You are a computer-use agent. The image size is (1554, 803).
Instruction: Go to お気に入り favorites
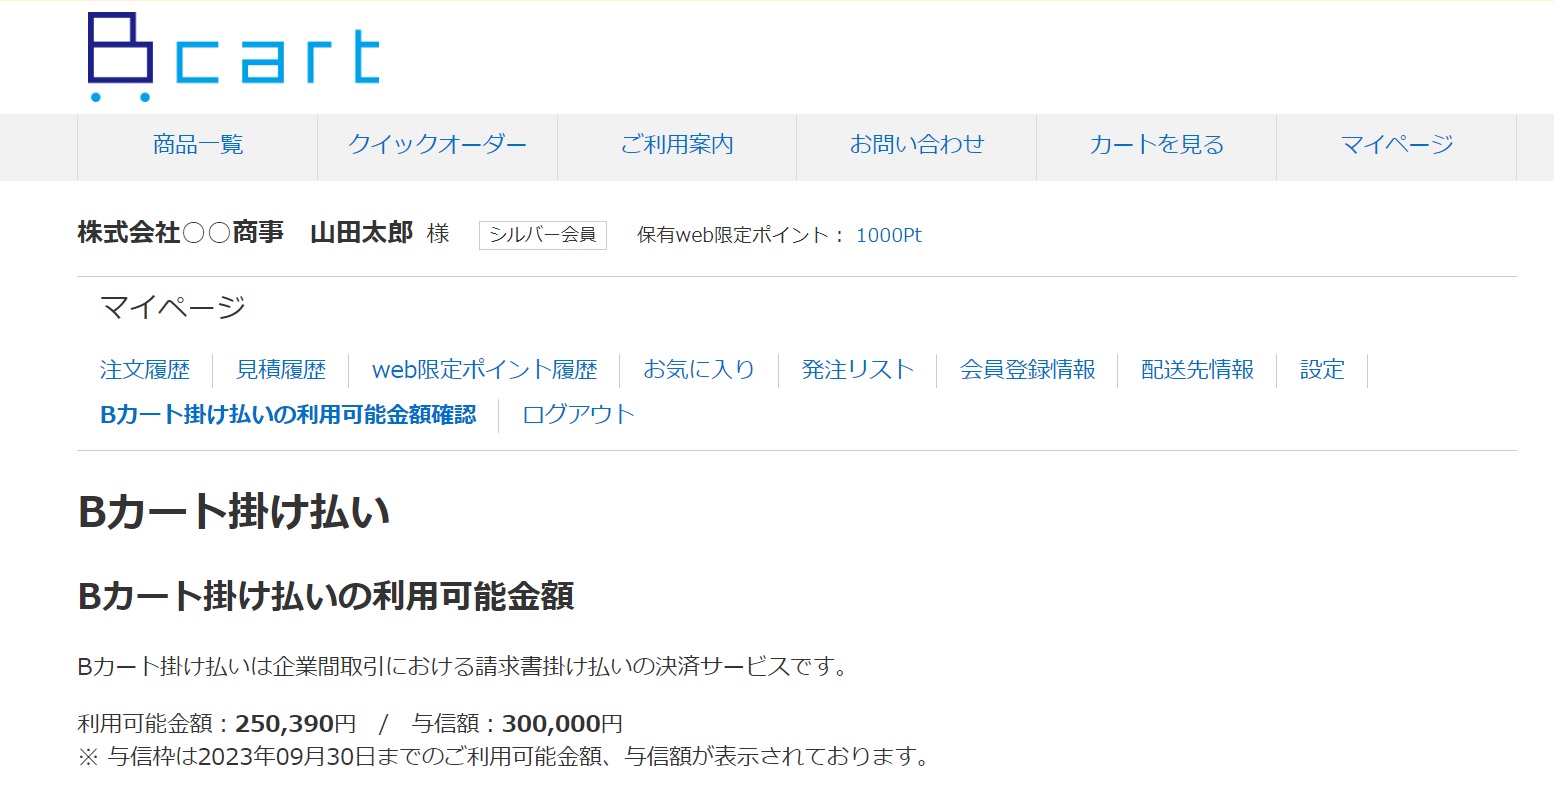[699, 370]
